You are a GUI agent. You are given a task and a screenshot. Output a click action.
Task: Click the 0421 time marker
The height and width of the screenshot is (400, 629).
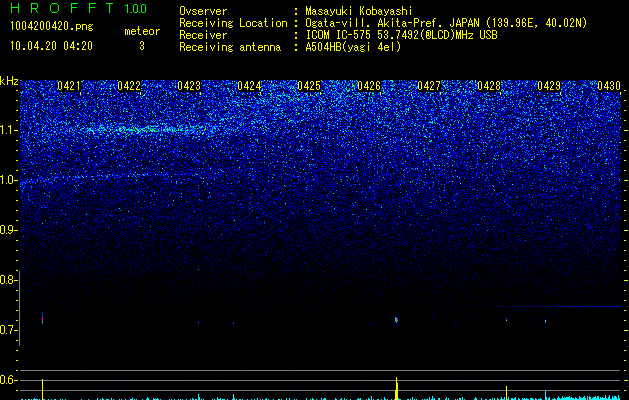(x=69, y=85)
